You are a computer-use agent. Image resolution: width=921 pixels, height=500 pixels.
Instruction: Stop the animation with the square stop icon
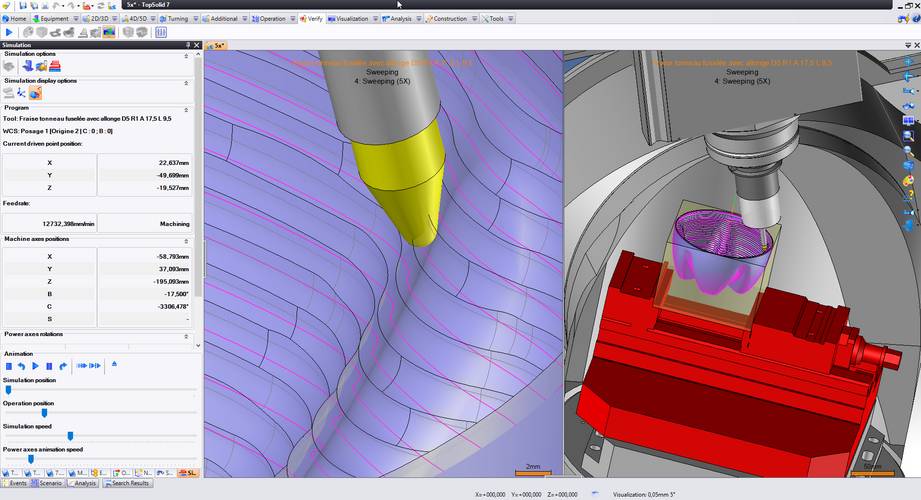[9, 366]
